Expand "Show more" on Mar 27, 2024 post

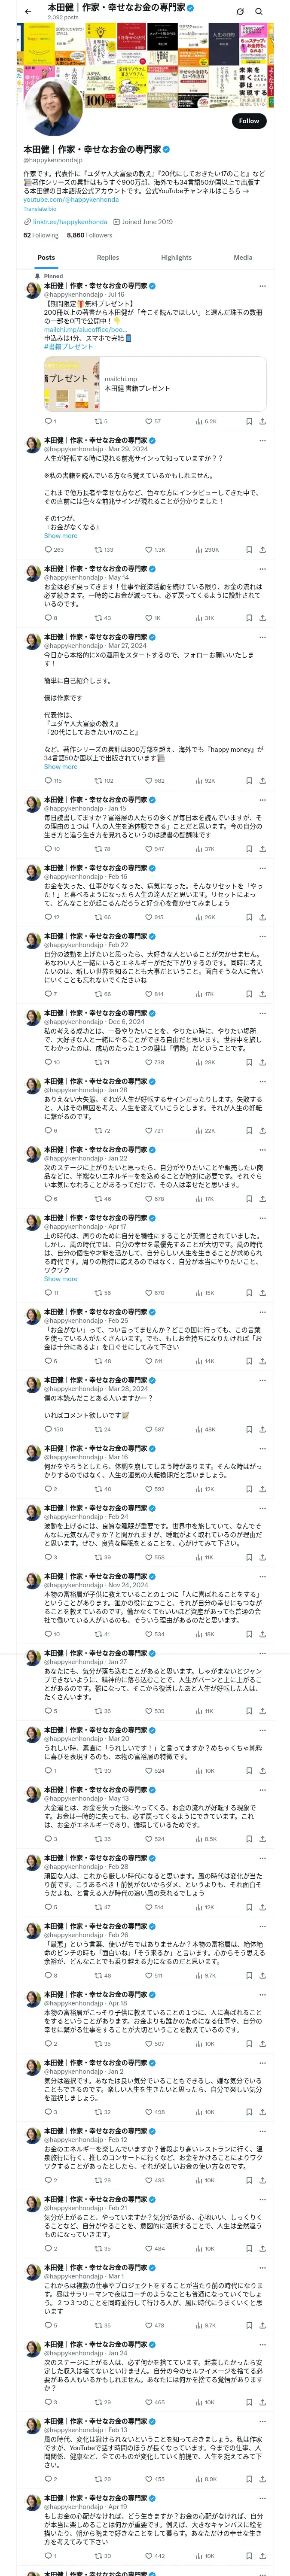coord(60,766)
